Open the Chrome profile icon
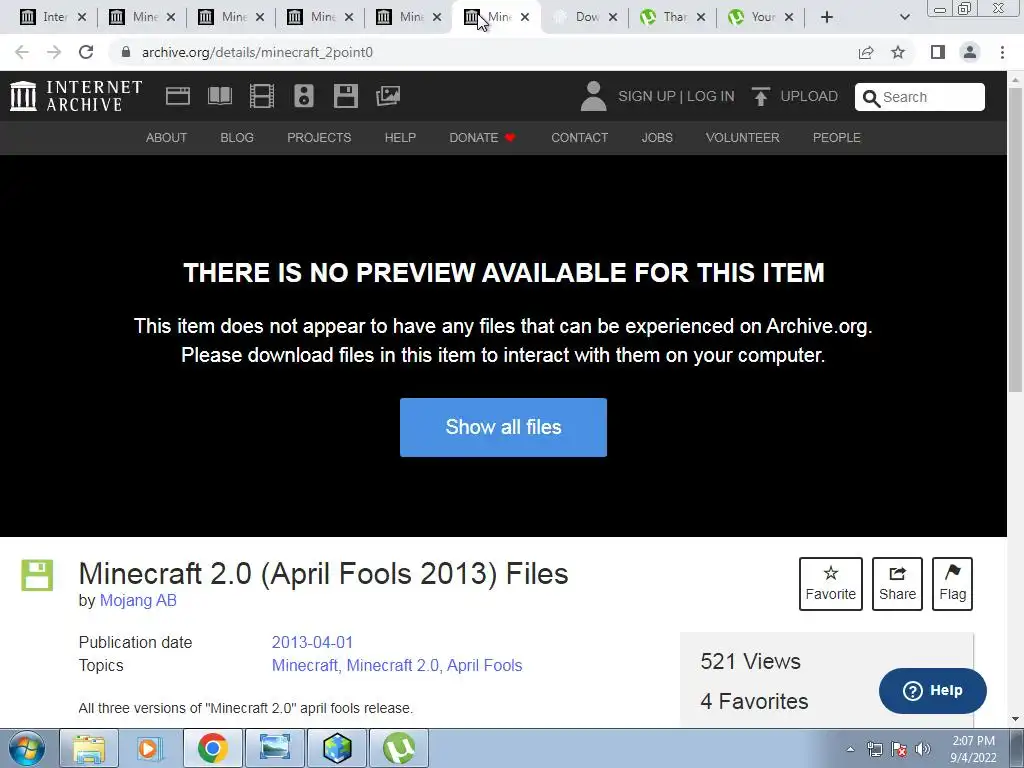1024x768 pixels. [970, 52]
